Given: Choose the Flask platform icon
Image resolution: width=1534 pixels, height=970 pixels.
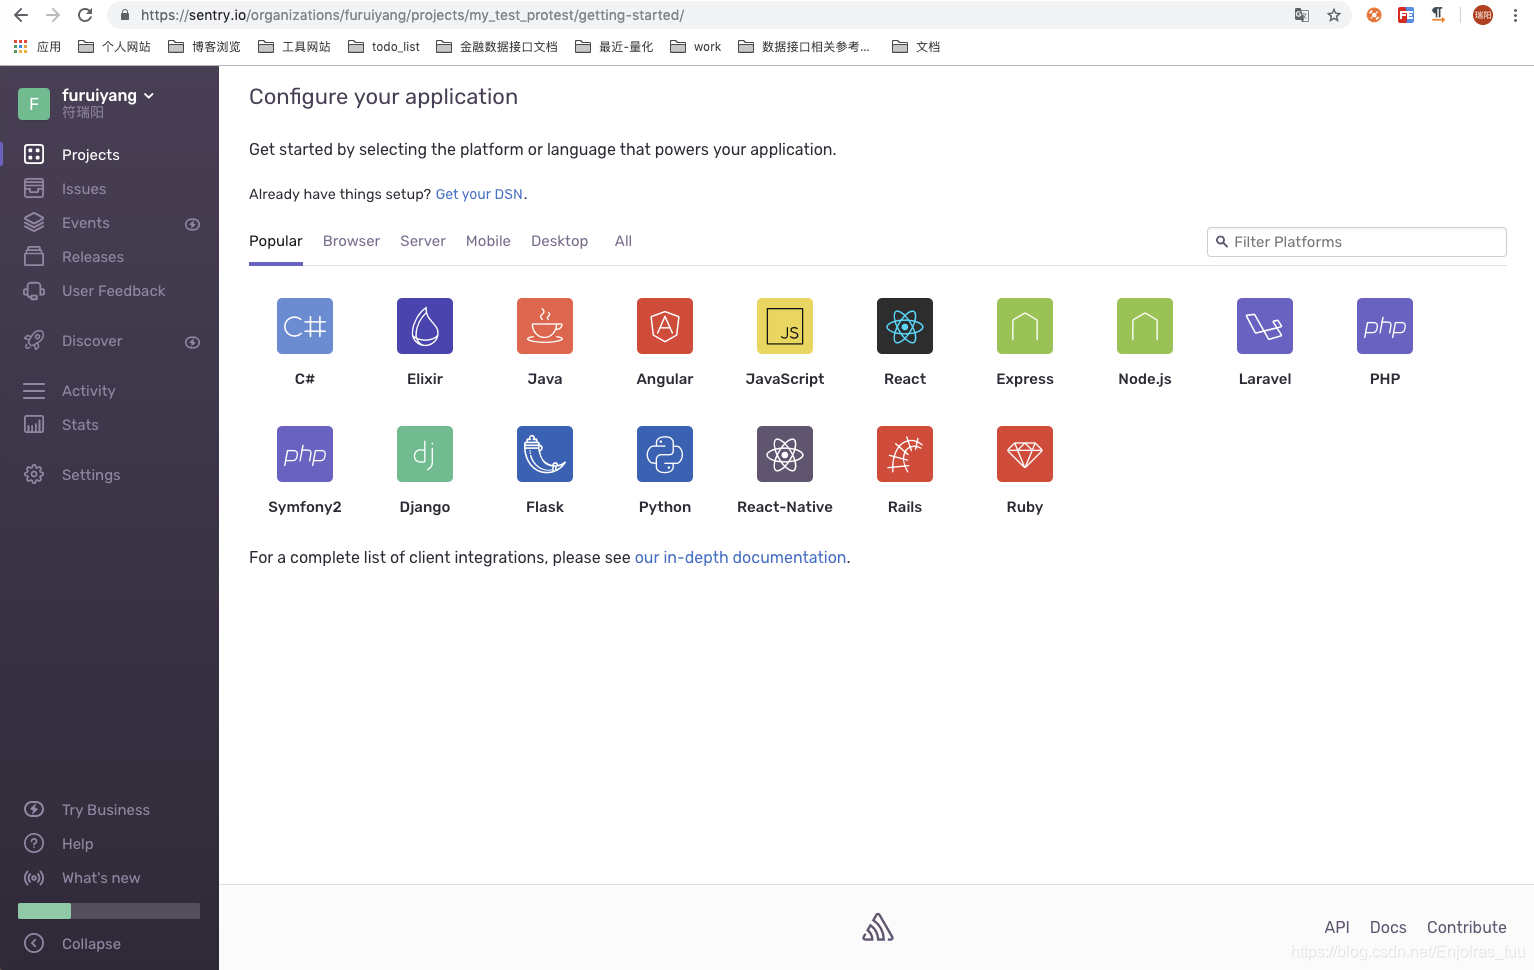Looking at the screenshot, I should (545, 454).
